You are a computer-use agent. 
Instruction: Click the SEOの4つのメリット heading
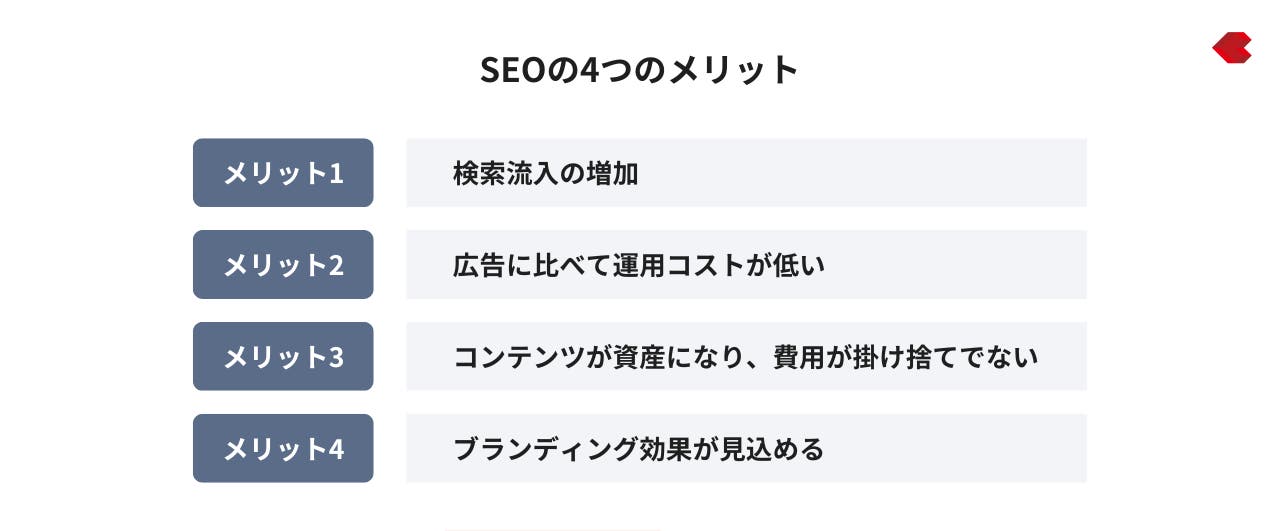[x=640, y=70]
